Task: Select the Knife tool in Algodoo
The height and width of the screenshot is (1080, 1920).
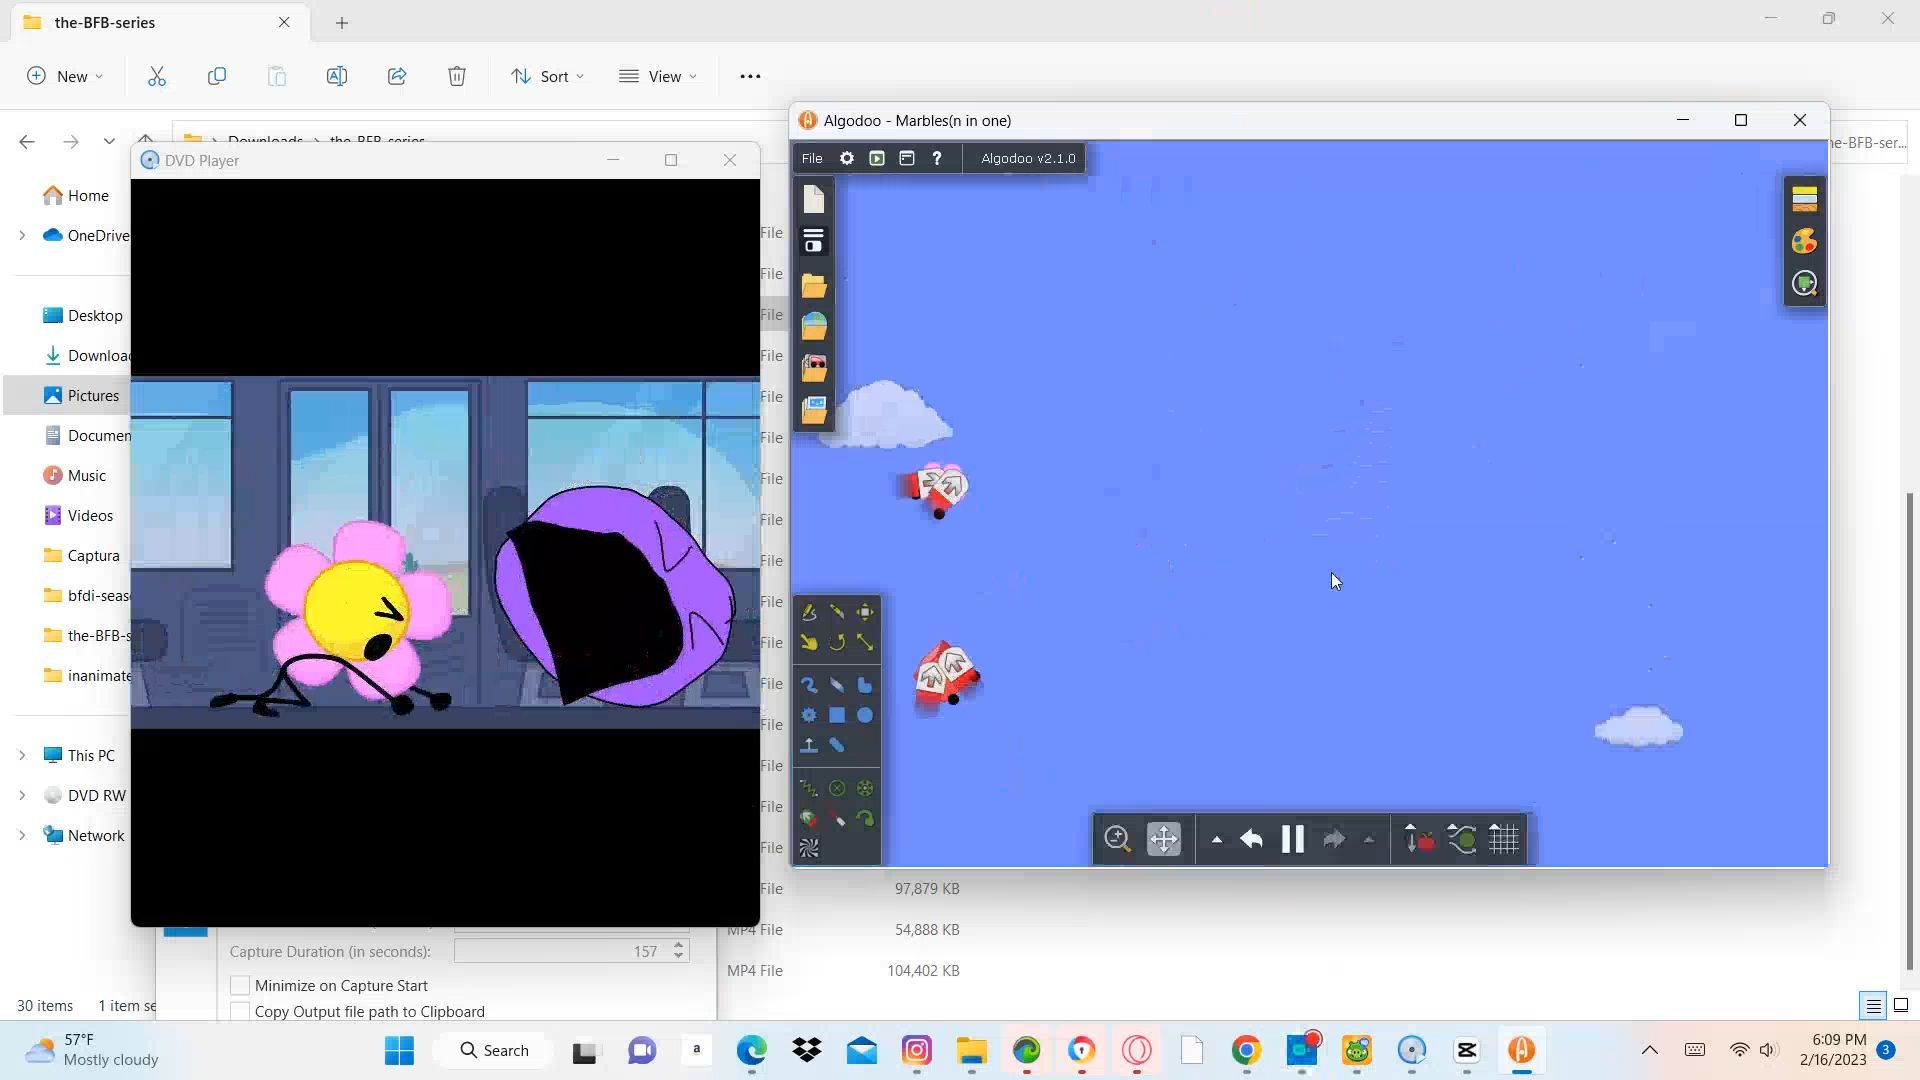Action: 837,612
